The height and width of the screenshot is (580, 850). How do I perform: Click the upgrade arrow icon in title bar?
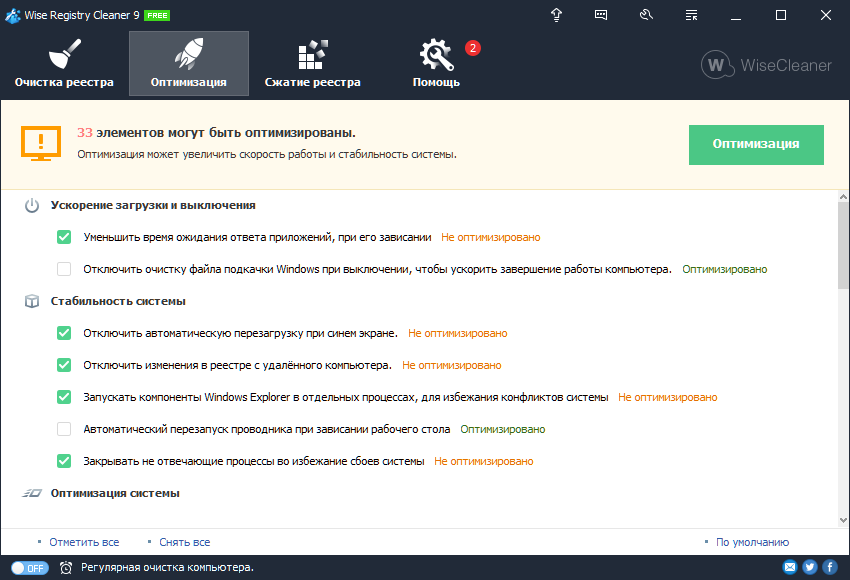pyautogui.click(x=556, y=15)
